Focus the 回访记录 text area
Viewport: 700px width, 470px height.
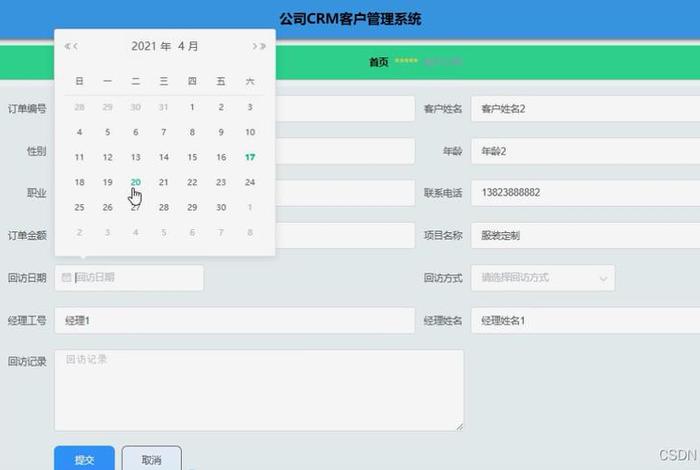point(259,390)
